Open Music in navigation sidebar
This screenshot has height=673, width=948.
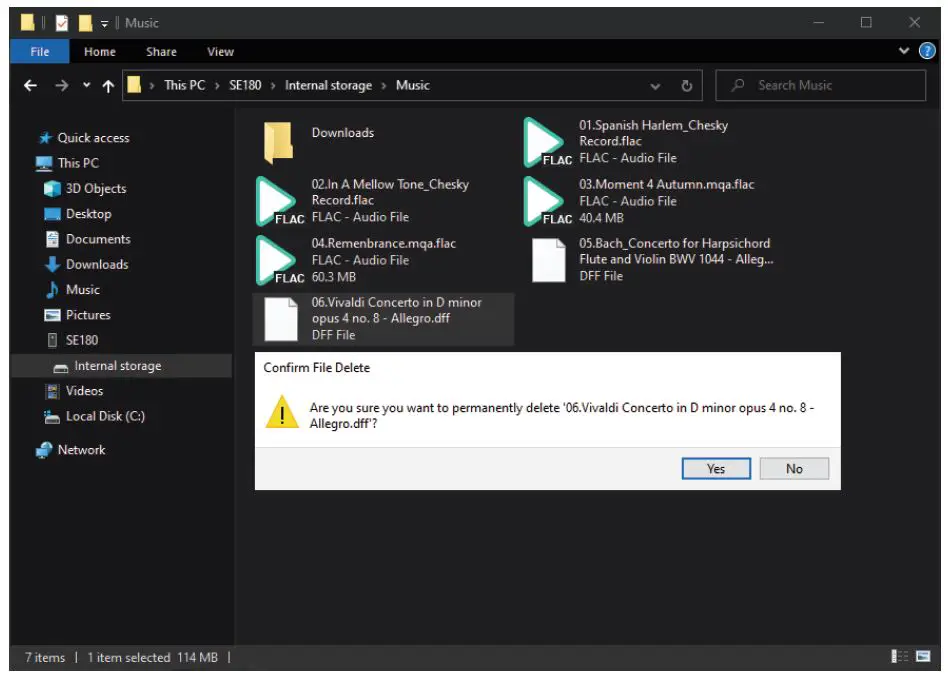82,290
